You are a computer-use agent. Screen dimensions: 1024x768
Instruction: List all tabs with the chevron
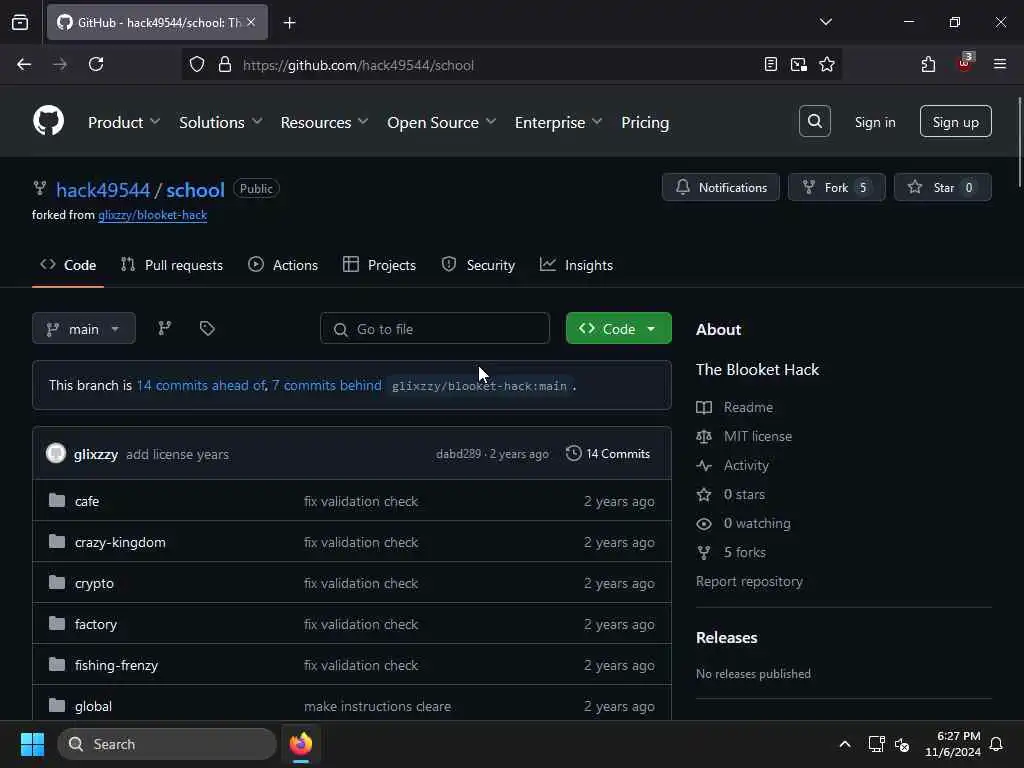tap(825, 22)
